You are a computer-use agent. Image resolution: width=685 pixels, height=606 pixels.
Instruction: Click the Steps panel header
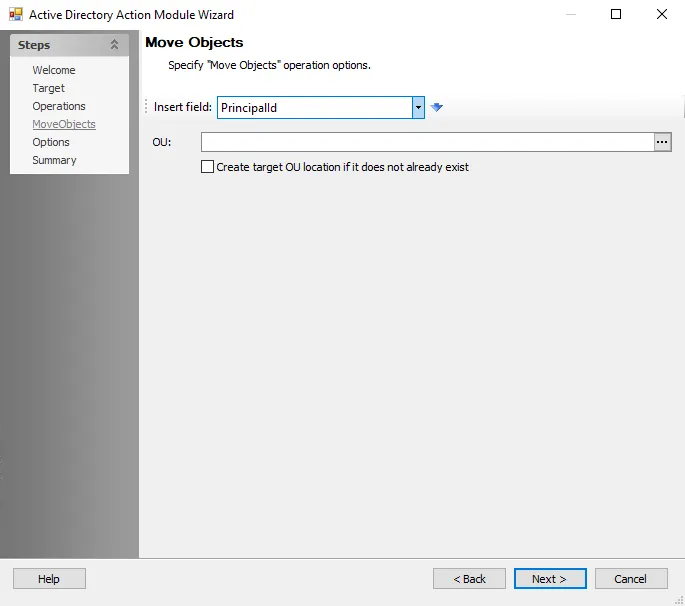pos(69,45)
